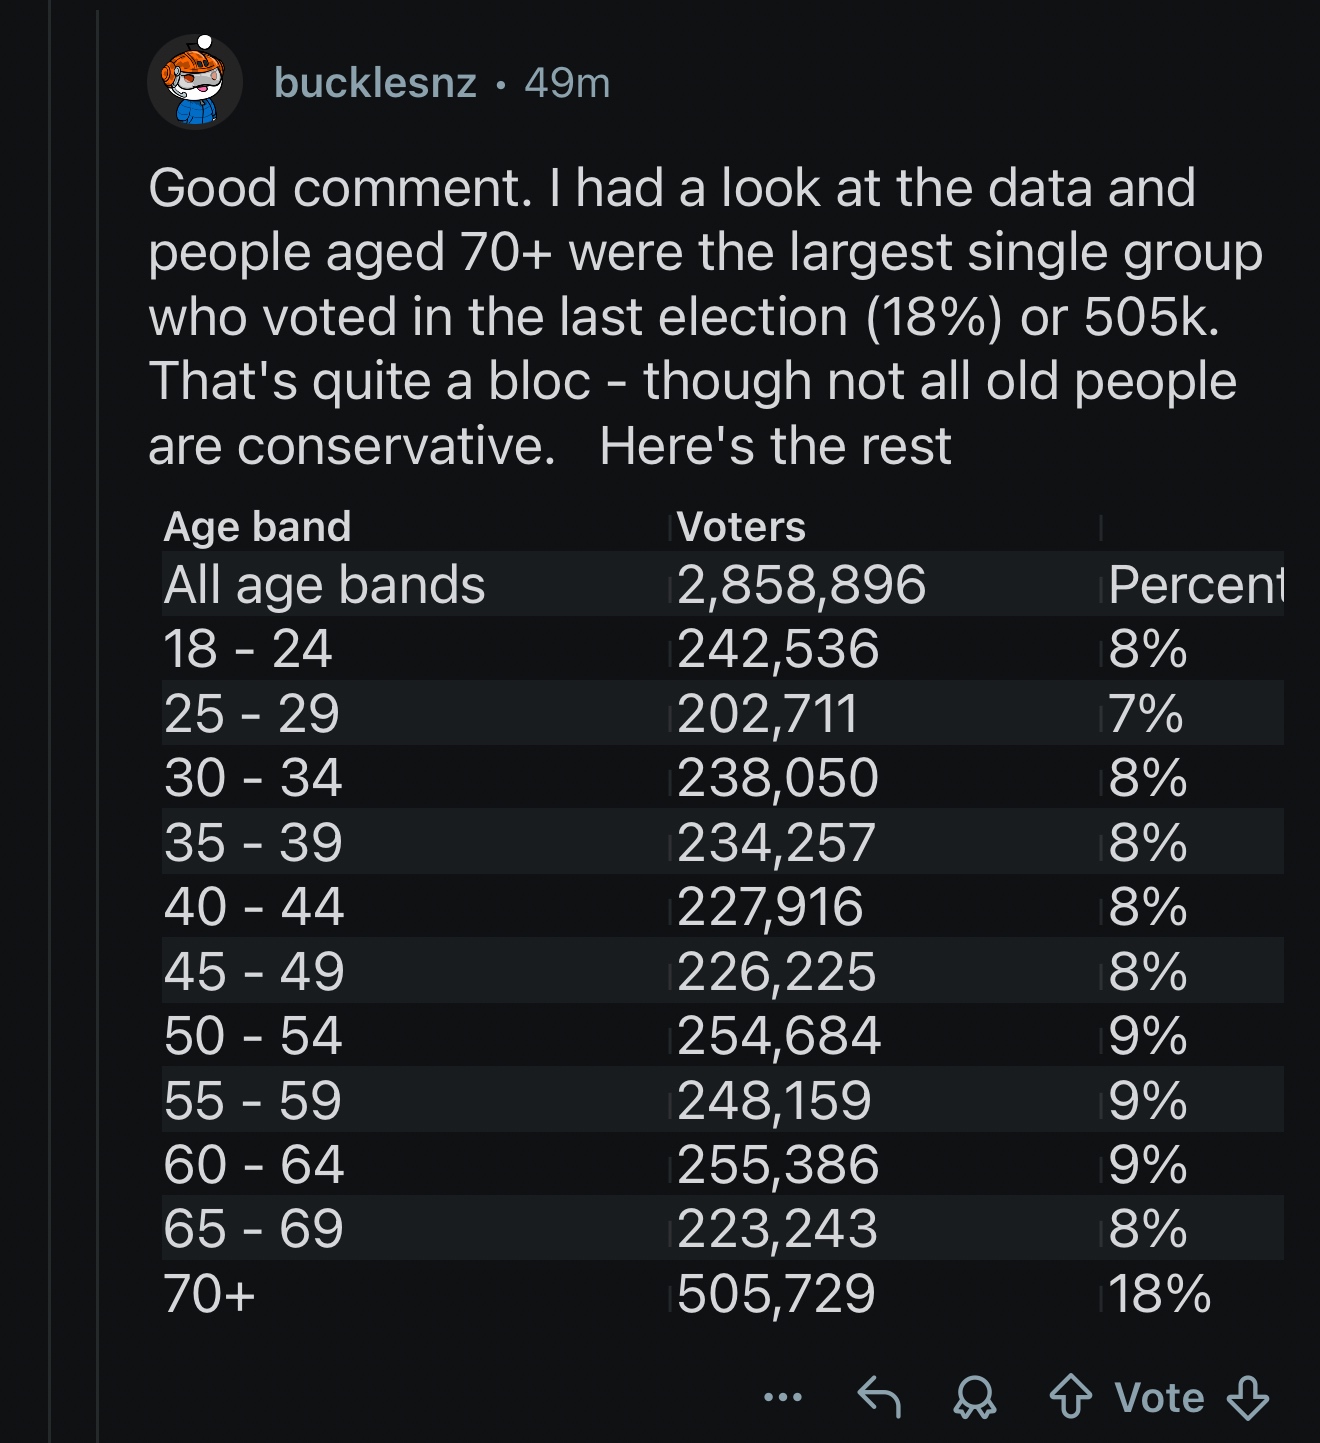Click the 2,858,896 total voters cell

click(801, 584)
